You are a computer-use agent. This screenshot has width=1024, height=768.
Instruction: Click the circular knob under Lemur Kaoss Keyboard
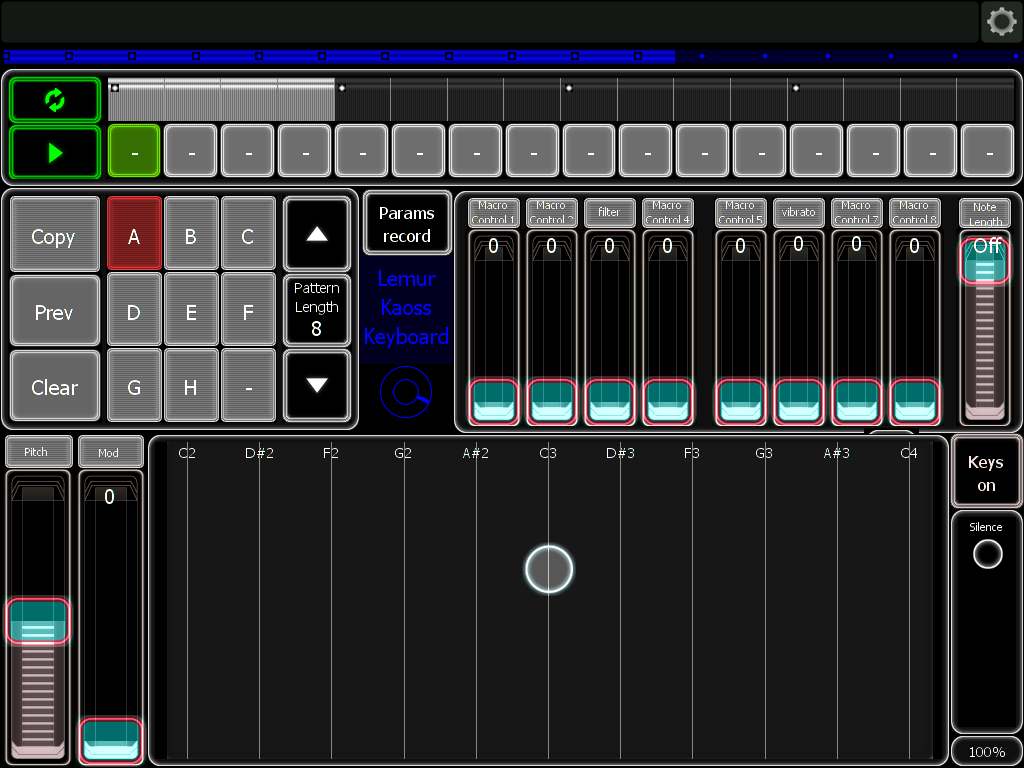406,393
